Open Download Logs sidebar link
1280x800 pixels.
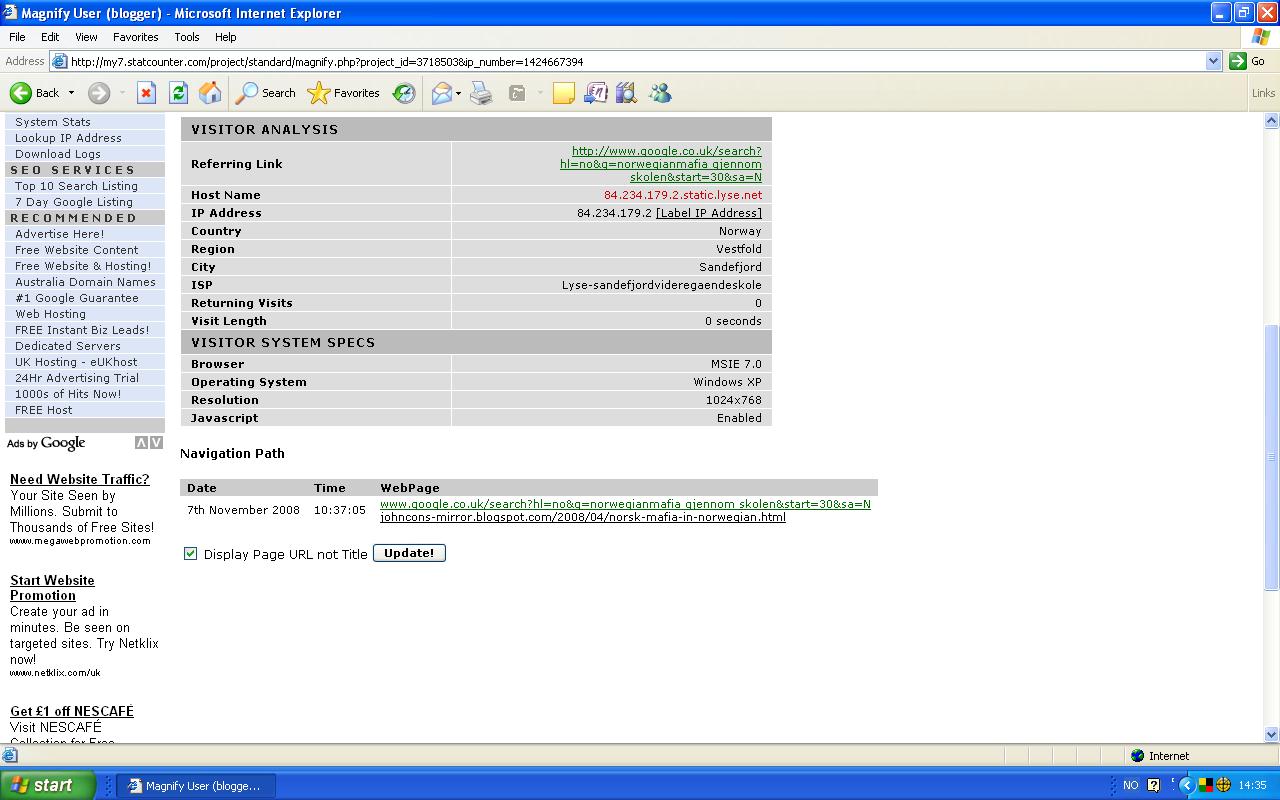click(58, 154)
